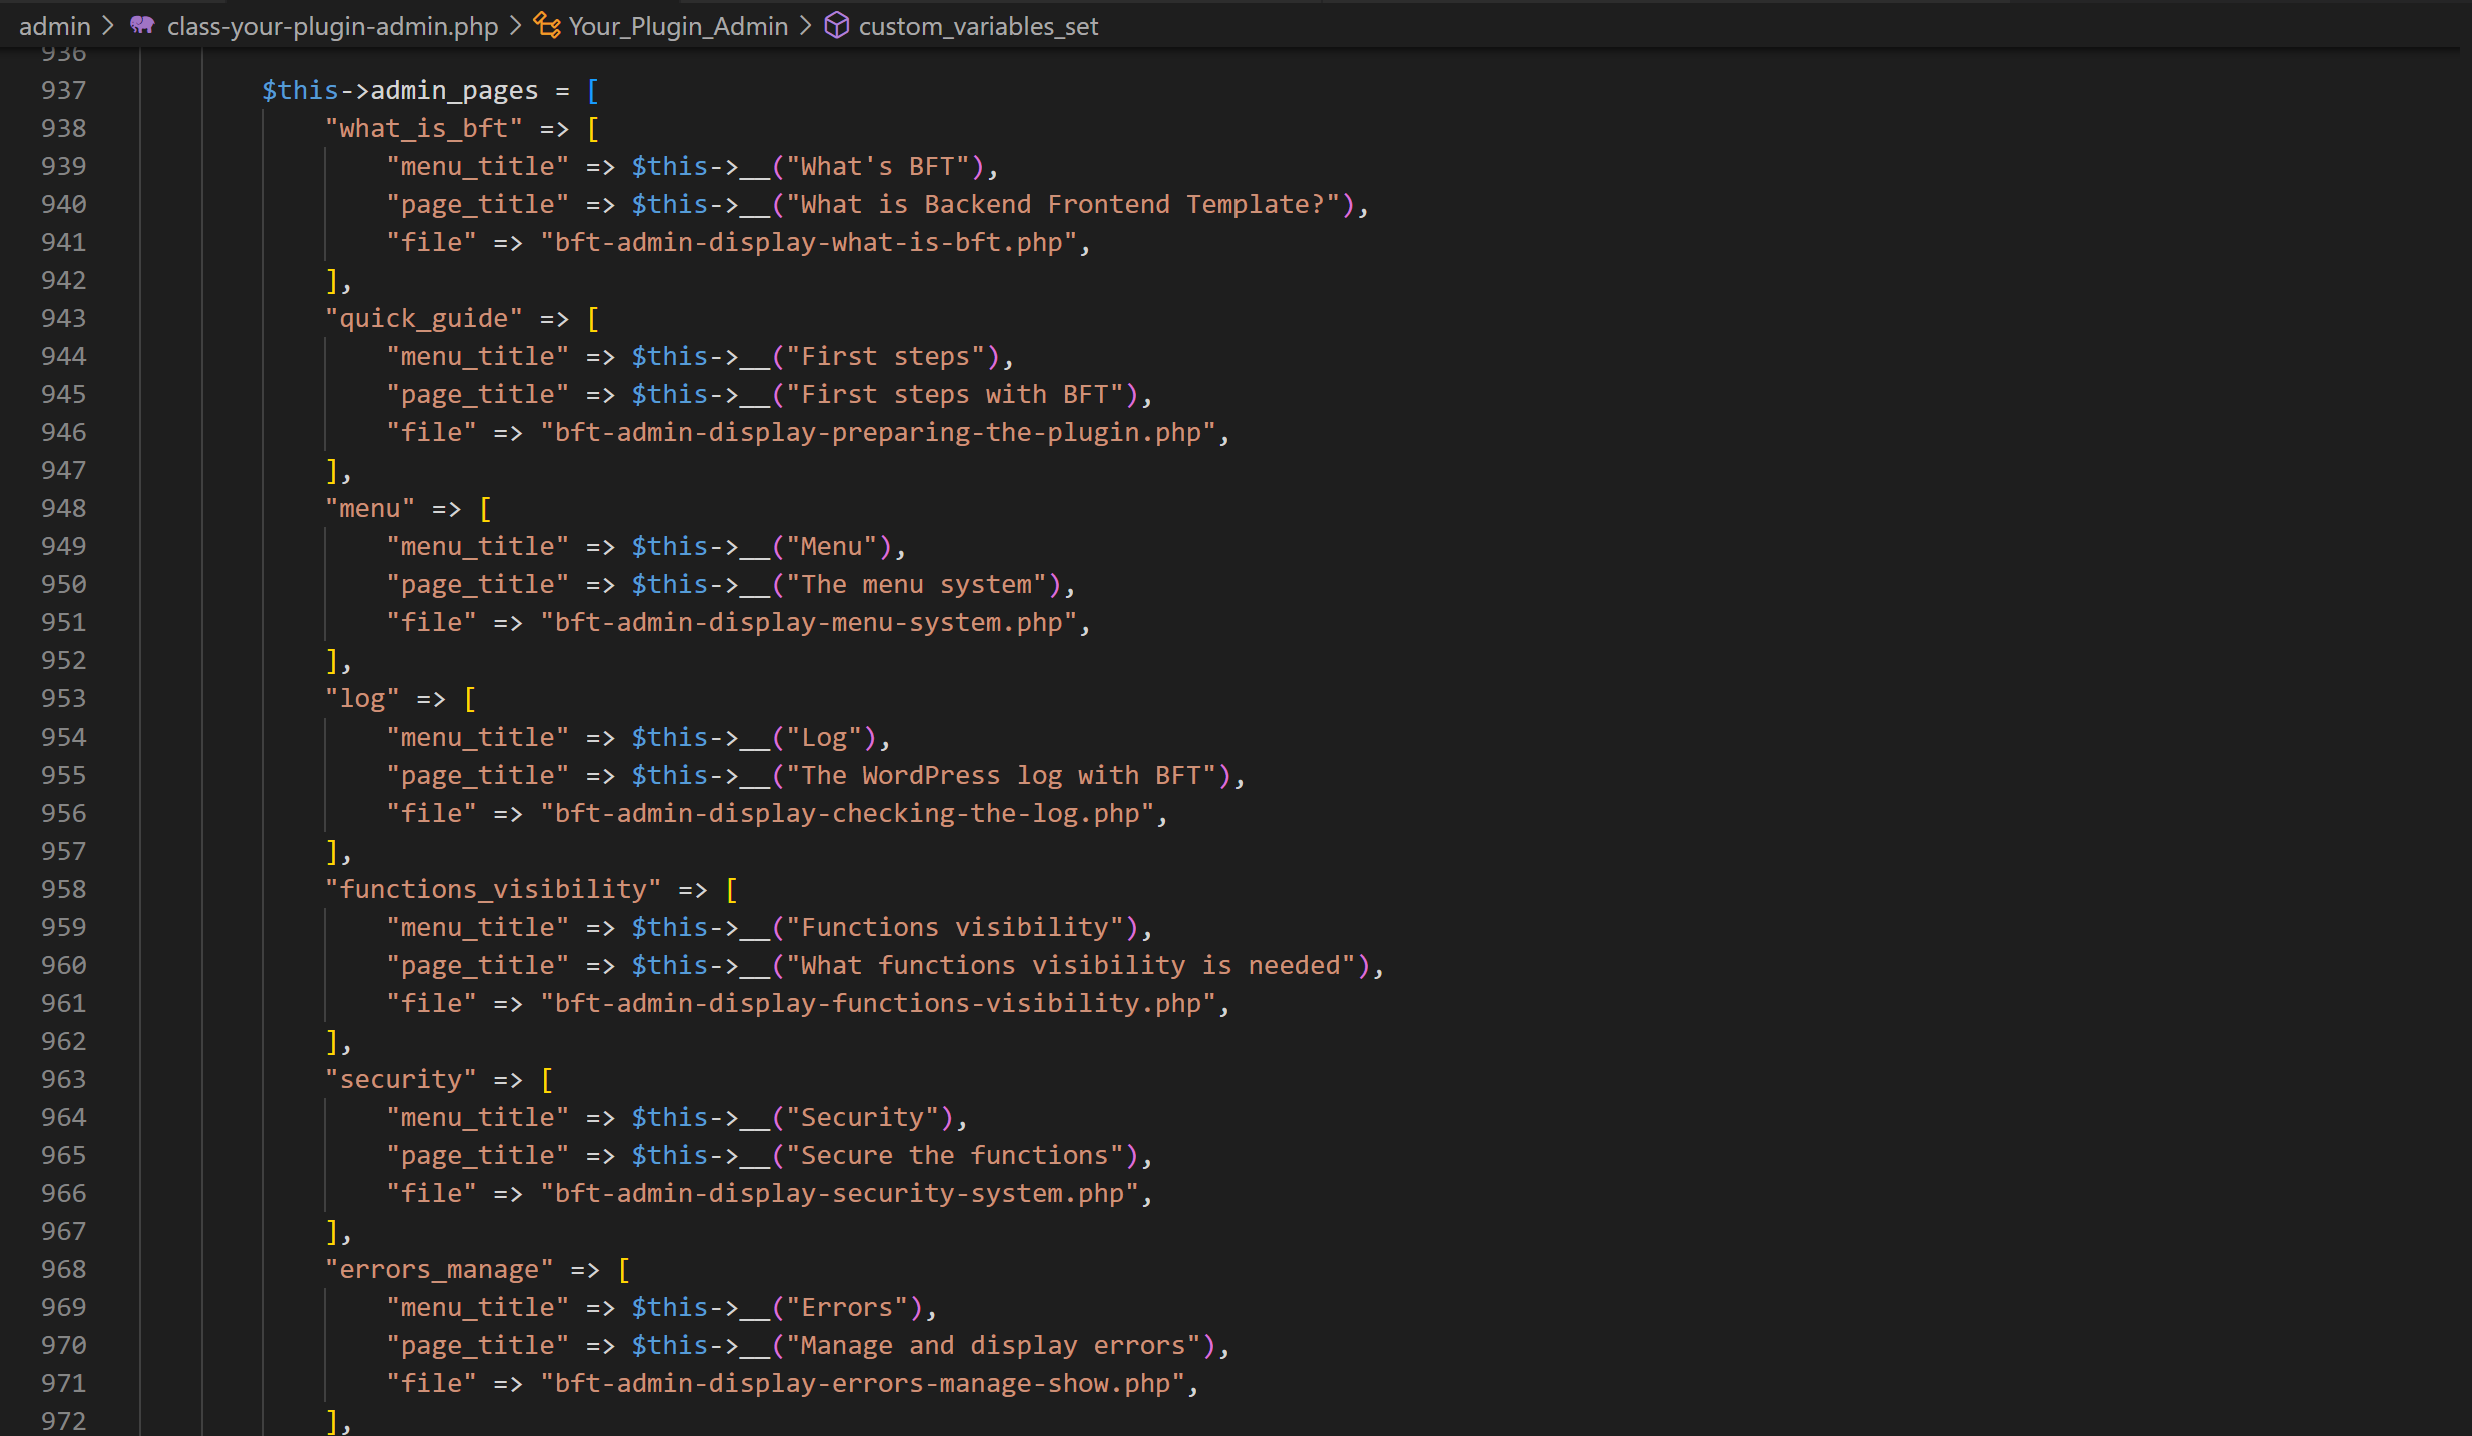Click the "log" array key
Viewport: 2472px width, 1436px height.
tap(362, 698)
